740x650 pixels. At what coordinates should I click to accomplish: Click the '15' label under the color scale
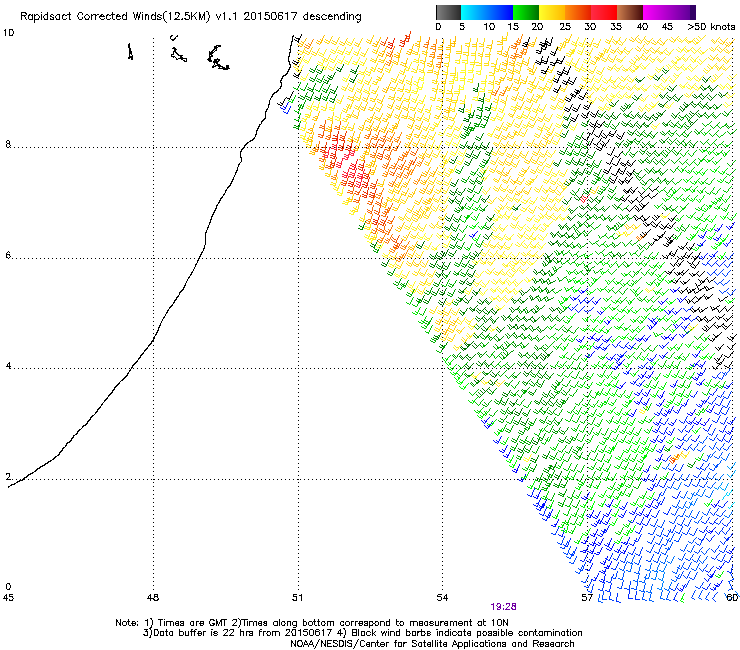pos(513,27)
